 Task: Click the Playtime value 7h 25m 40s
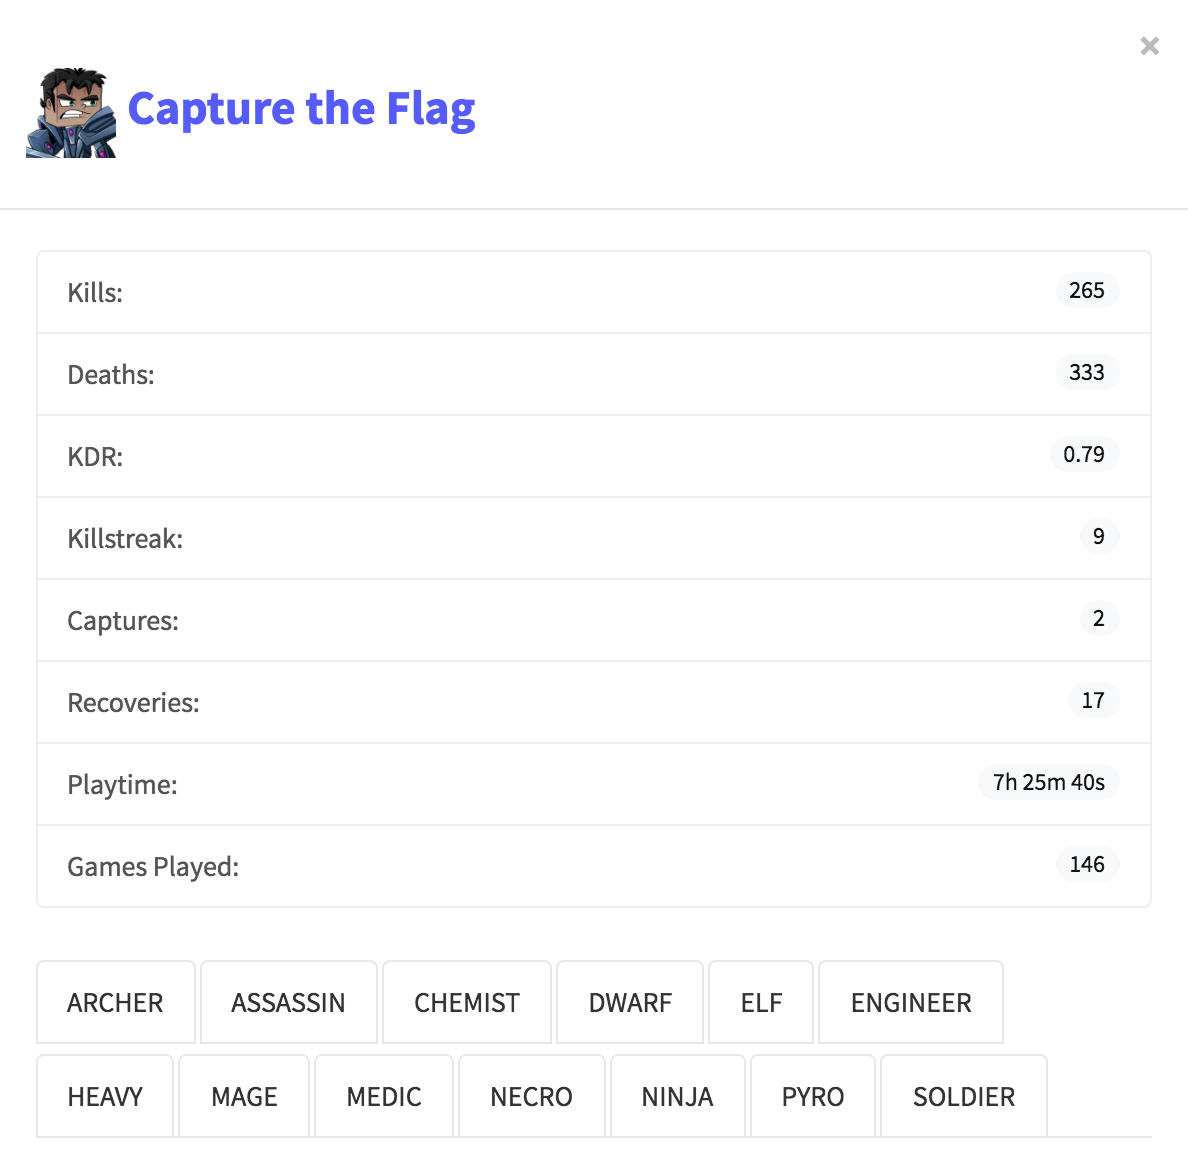1048,783
